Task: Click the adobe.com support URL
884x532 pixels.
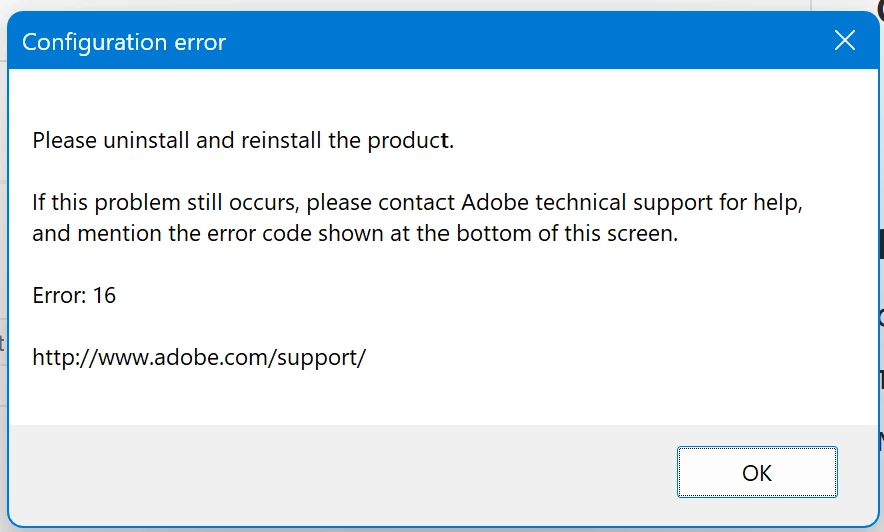Action: (199, 356)
